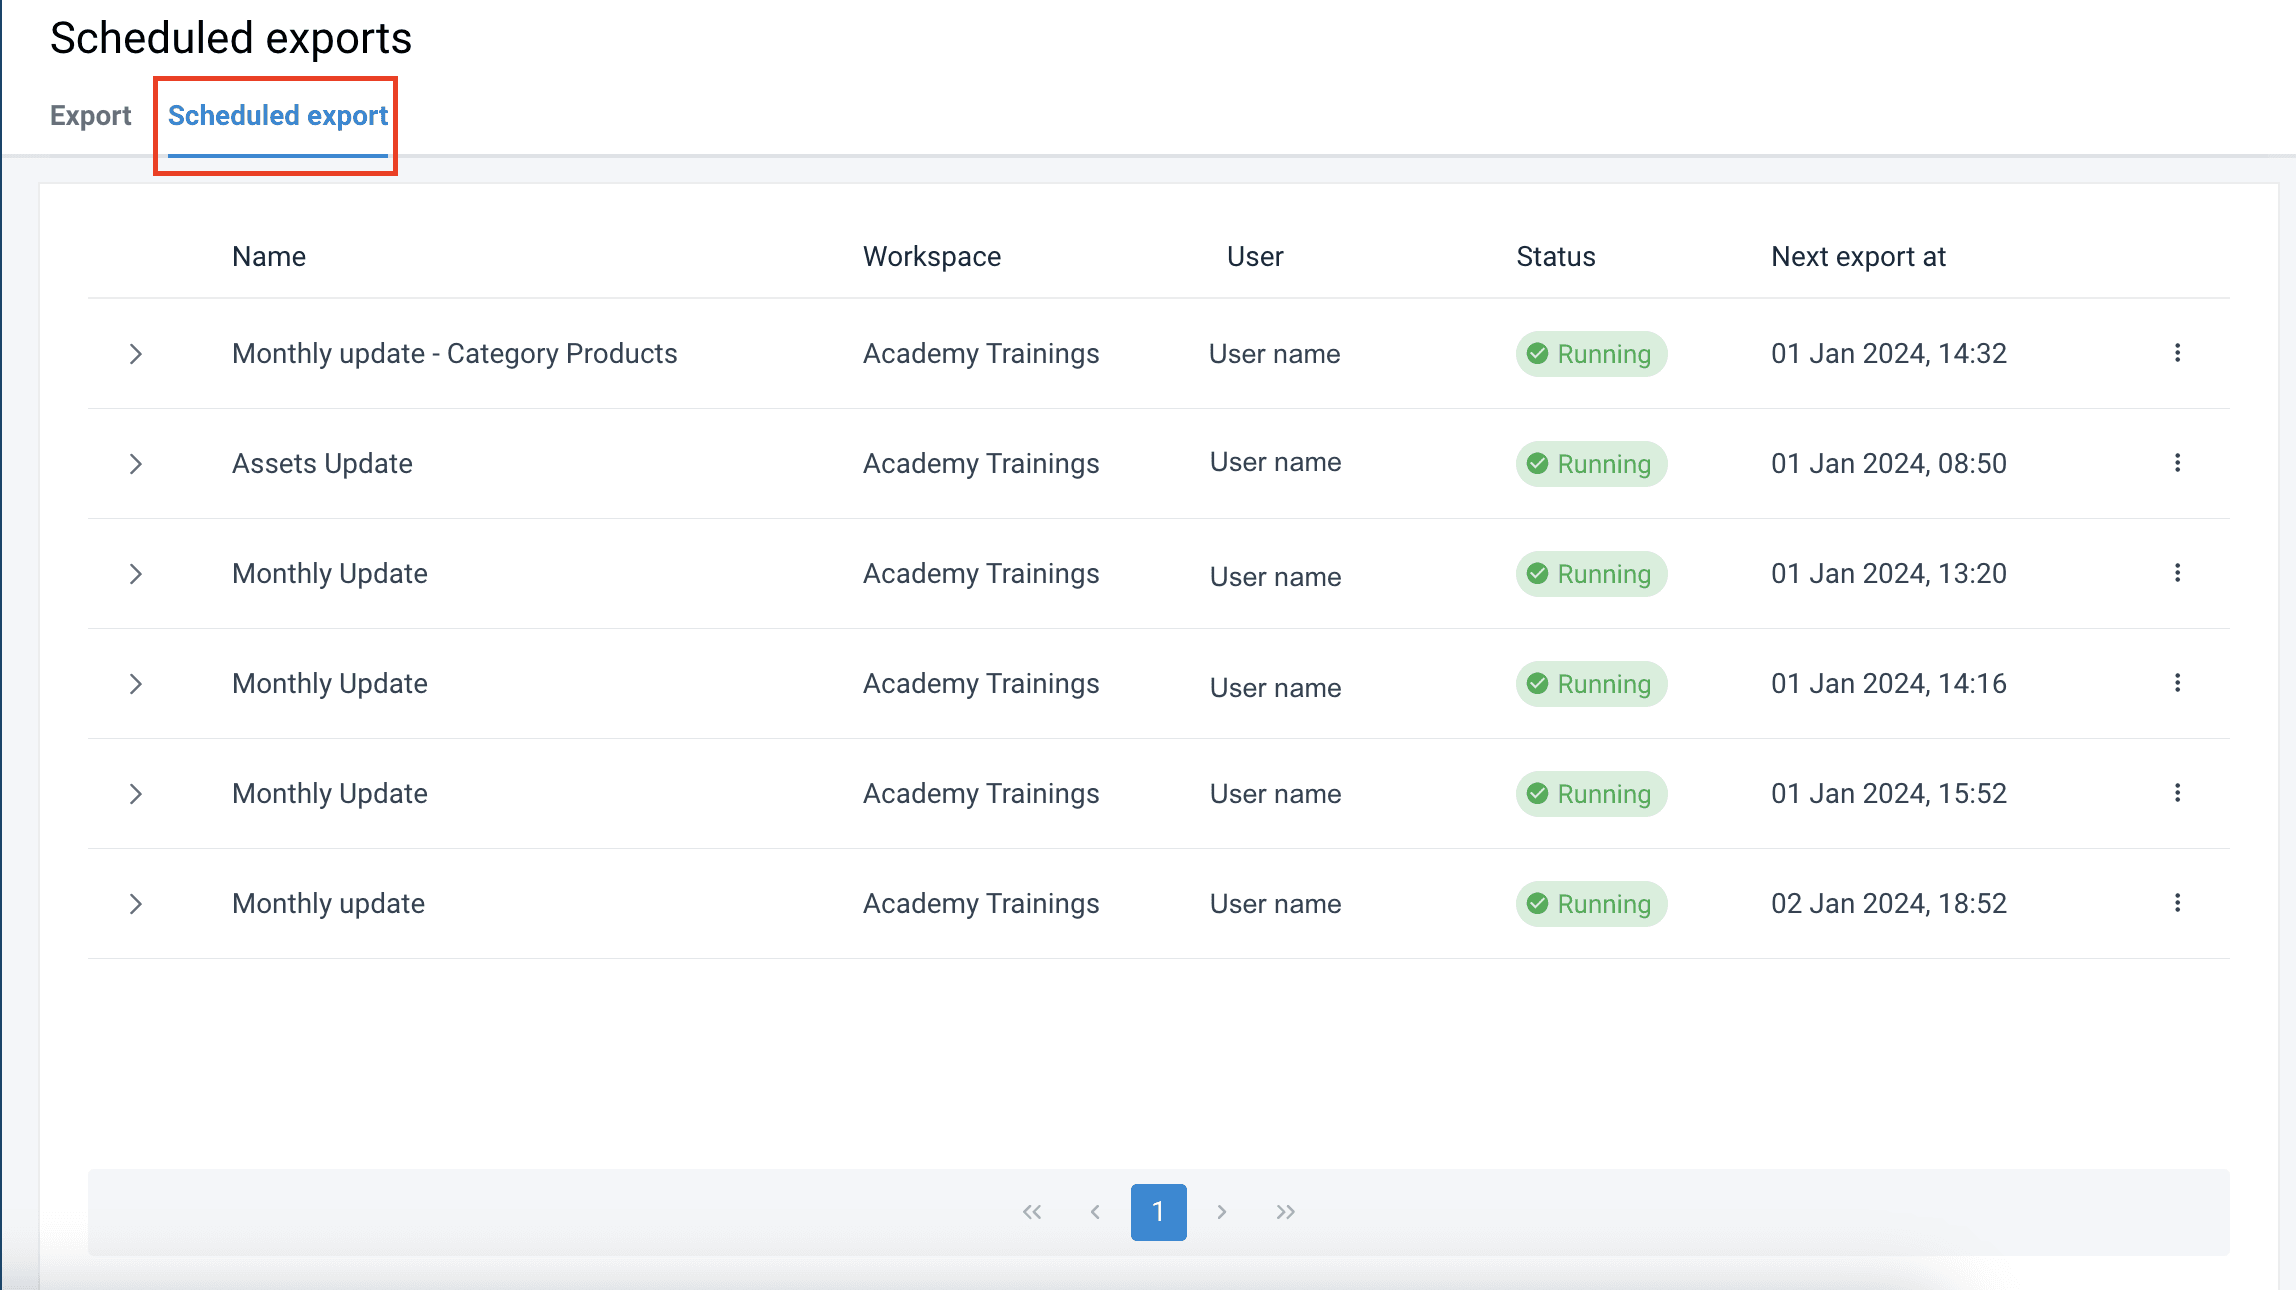Screen dimensions: 2296x1290
Task: Open three-dot menu for Category Products export
Action: [2177, 353]
